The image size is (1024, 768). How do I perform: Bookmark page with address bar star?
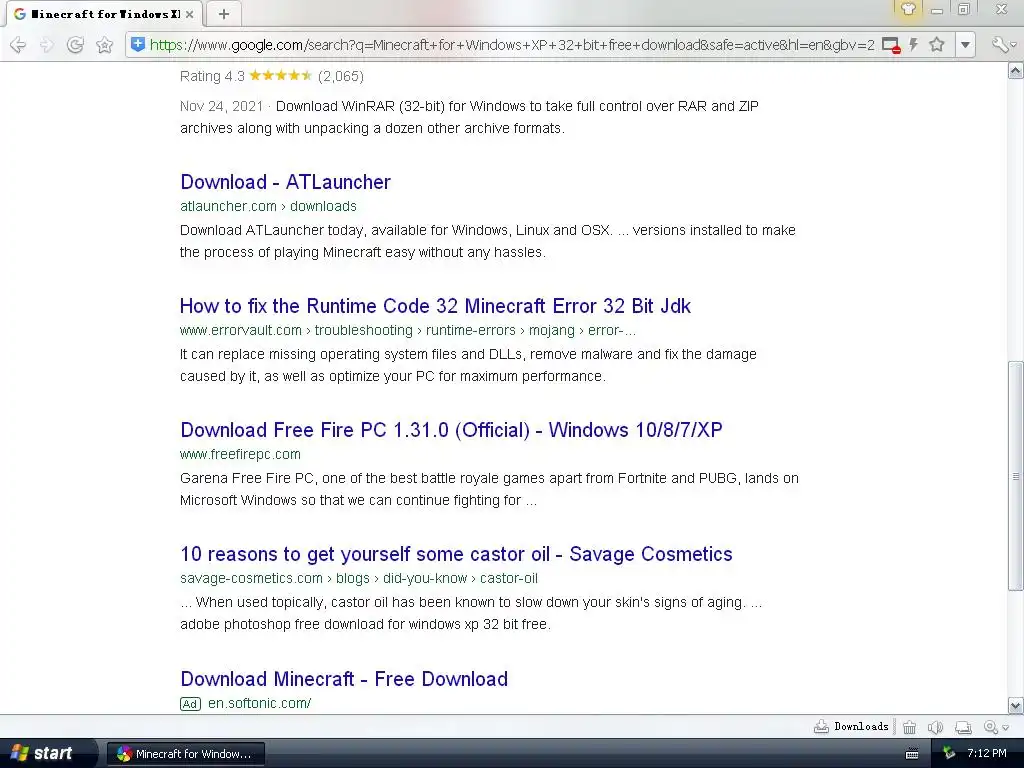tap(937, 44)
